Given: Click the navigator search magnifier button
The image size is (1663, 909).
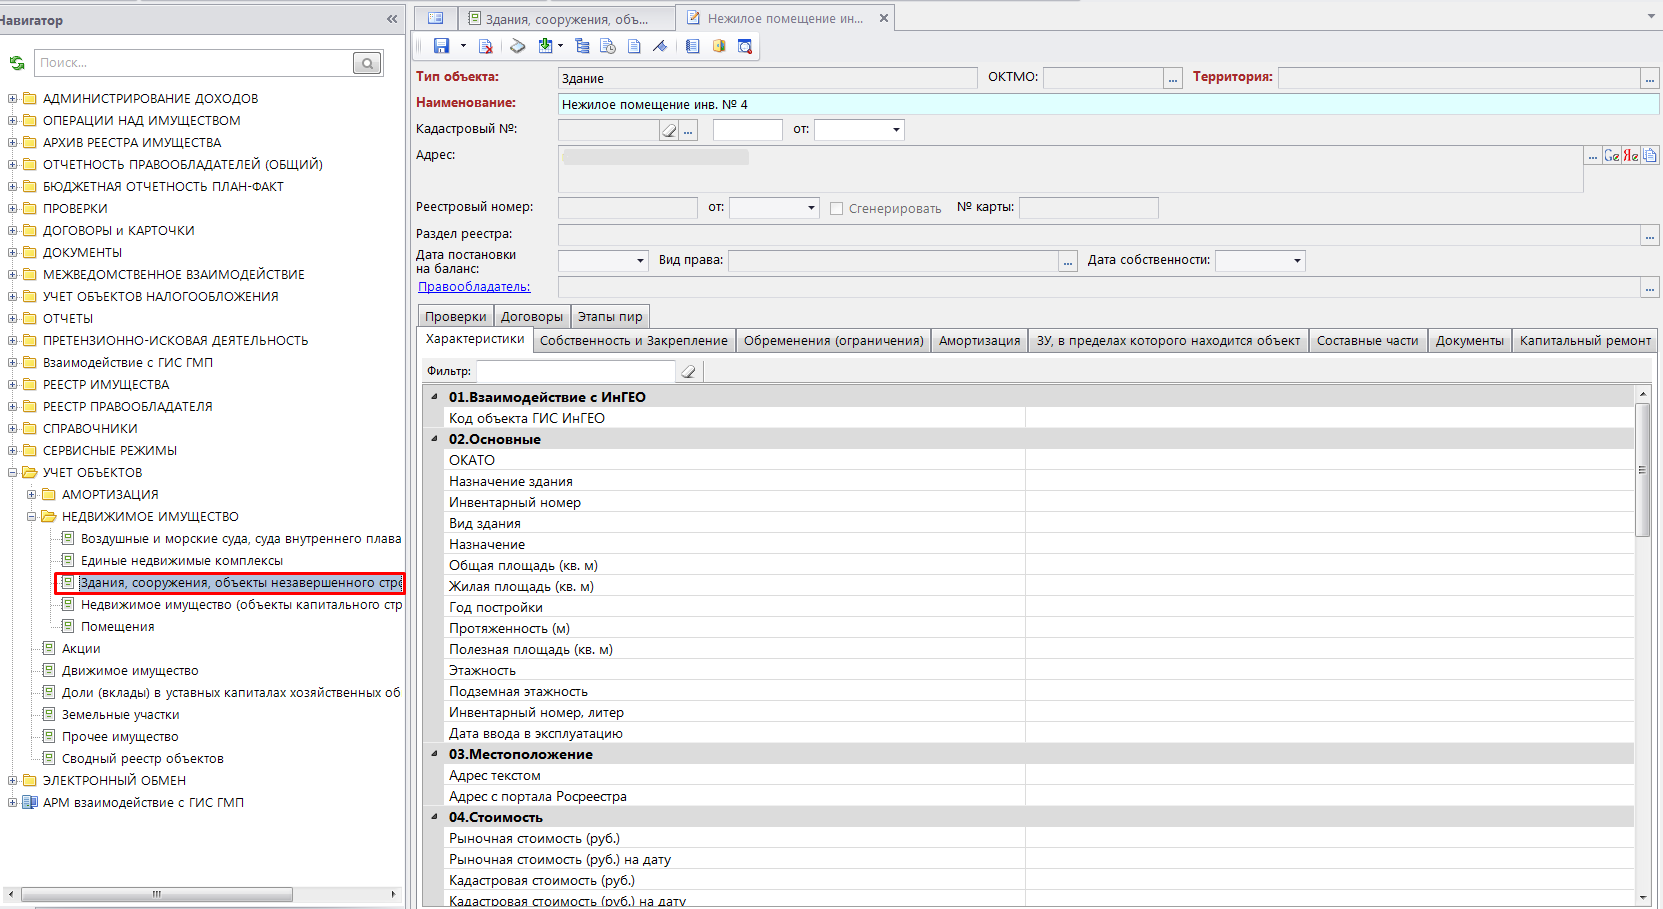Looking at the screenshot, I should [367, 63].
